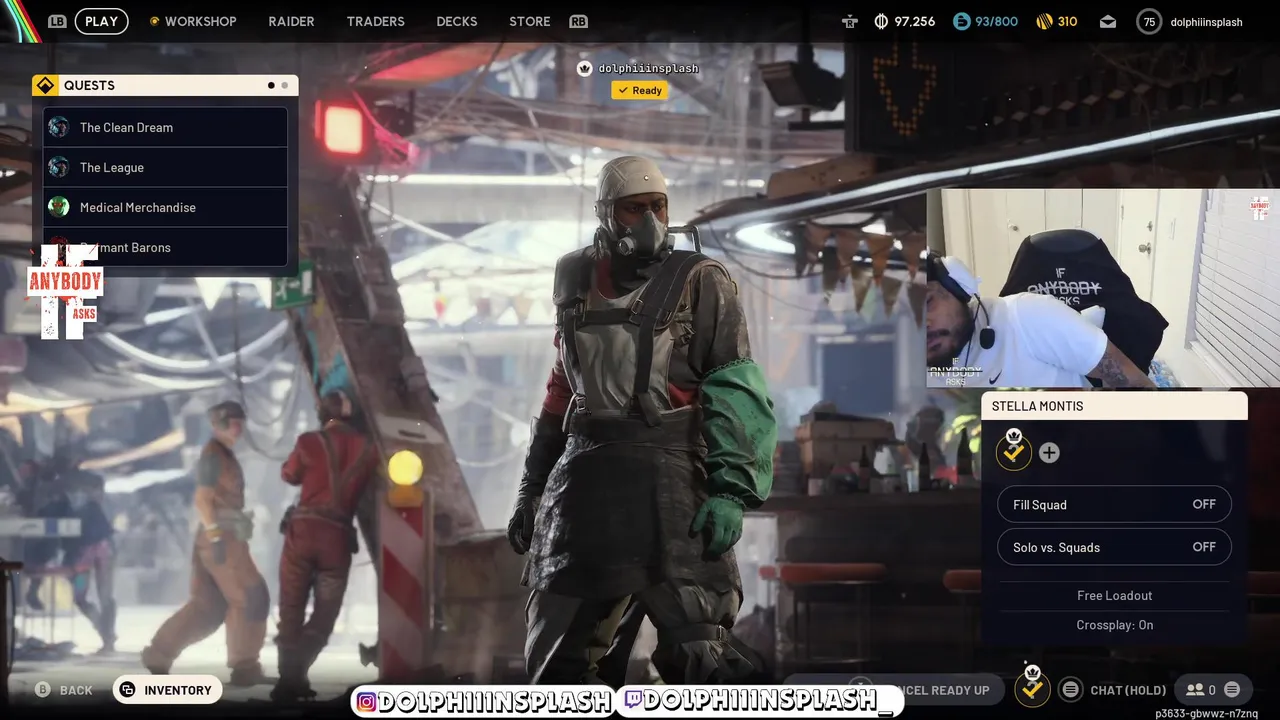Click The Clean Dream trader portrait
This screenshot has width=1280, height=720.
coord(59,127)
